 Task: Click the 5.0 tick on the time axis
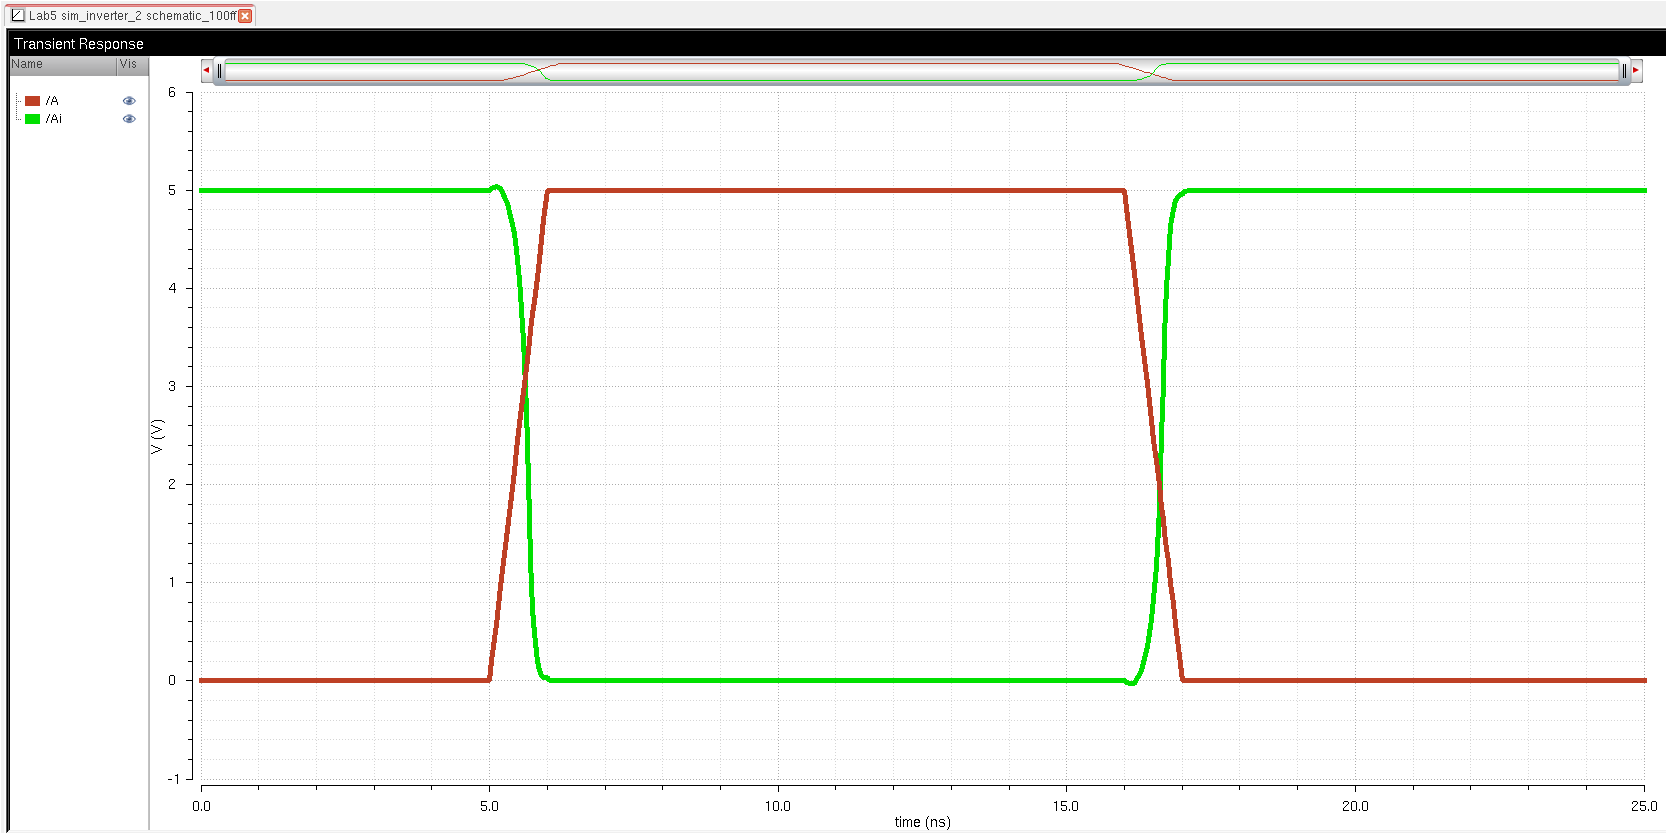(x=489, y=806)
